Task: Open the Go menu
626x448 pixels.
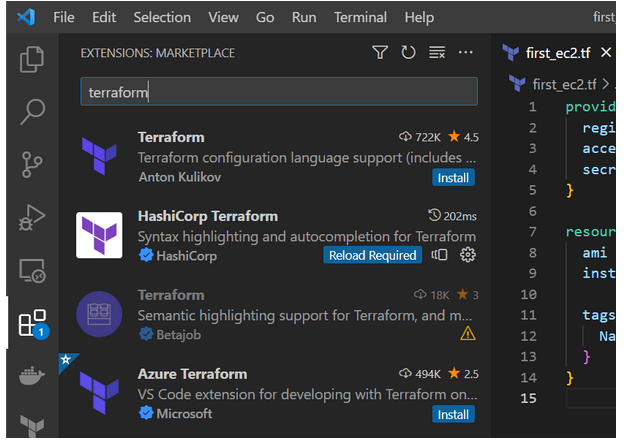Action: (265, 18)
